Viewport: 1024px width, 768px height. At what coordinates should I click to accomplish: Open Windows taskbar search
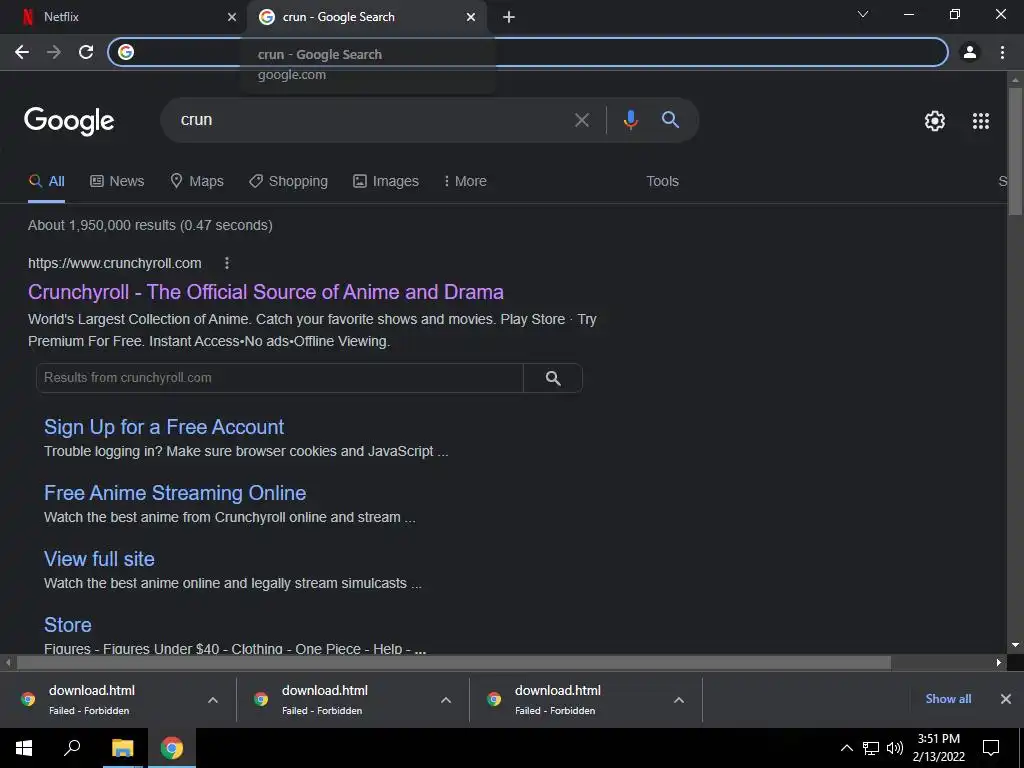coord(72,748)
